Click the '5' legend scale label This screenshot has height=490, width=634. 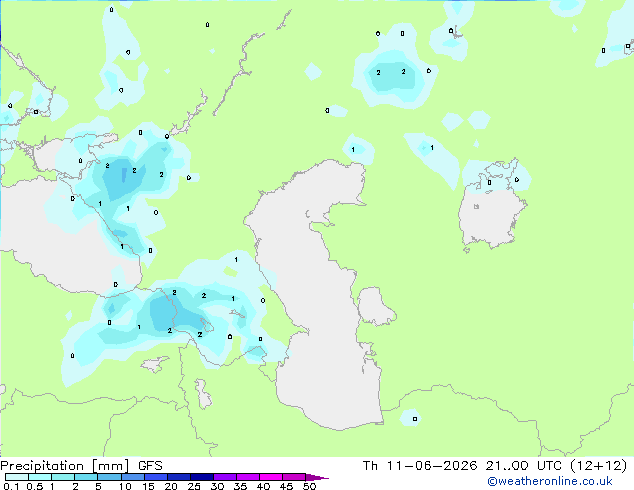(98, 486)
